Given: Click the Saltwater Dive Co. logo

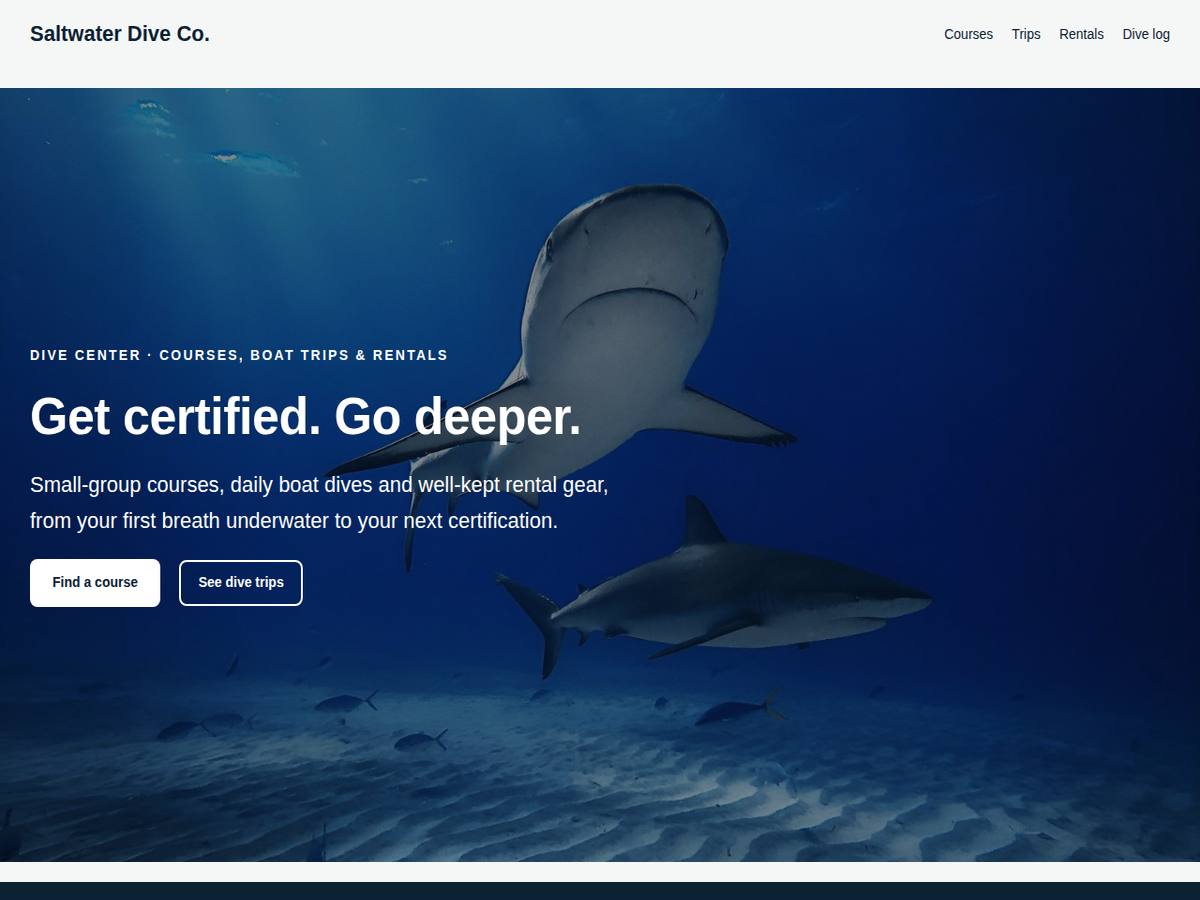Looking at the screenshot, I should point(120,34).
